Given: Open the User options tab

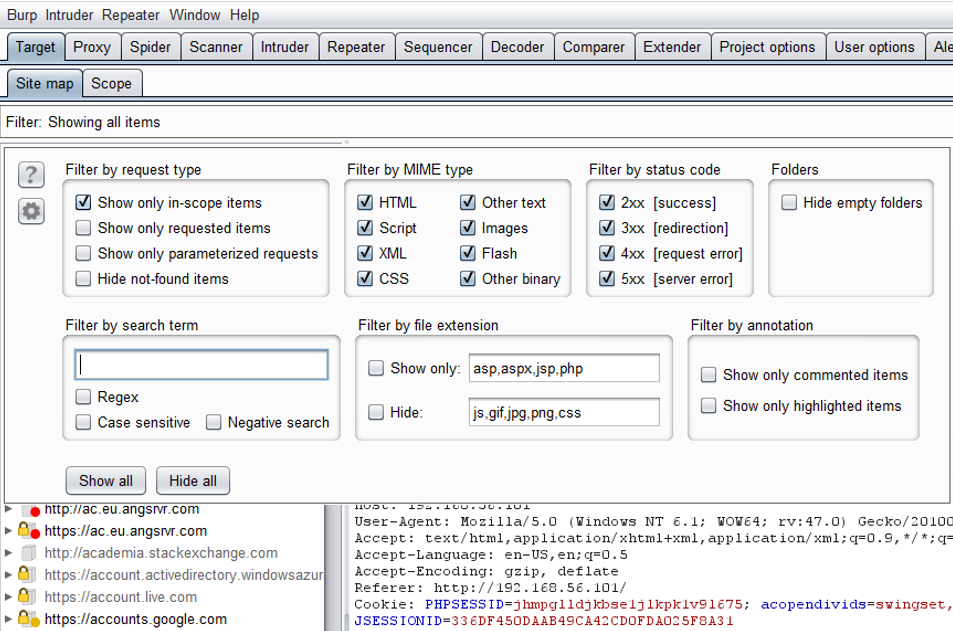Looking at the screenshot, I should click(875, 47).
